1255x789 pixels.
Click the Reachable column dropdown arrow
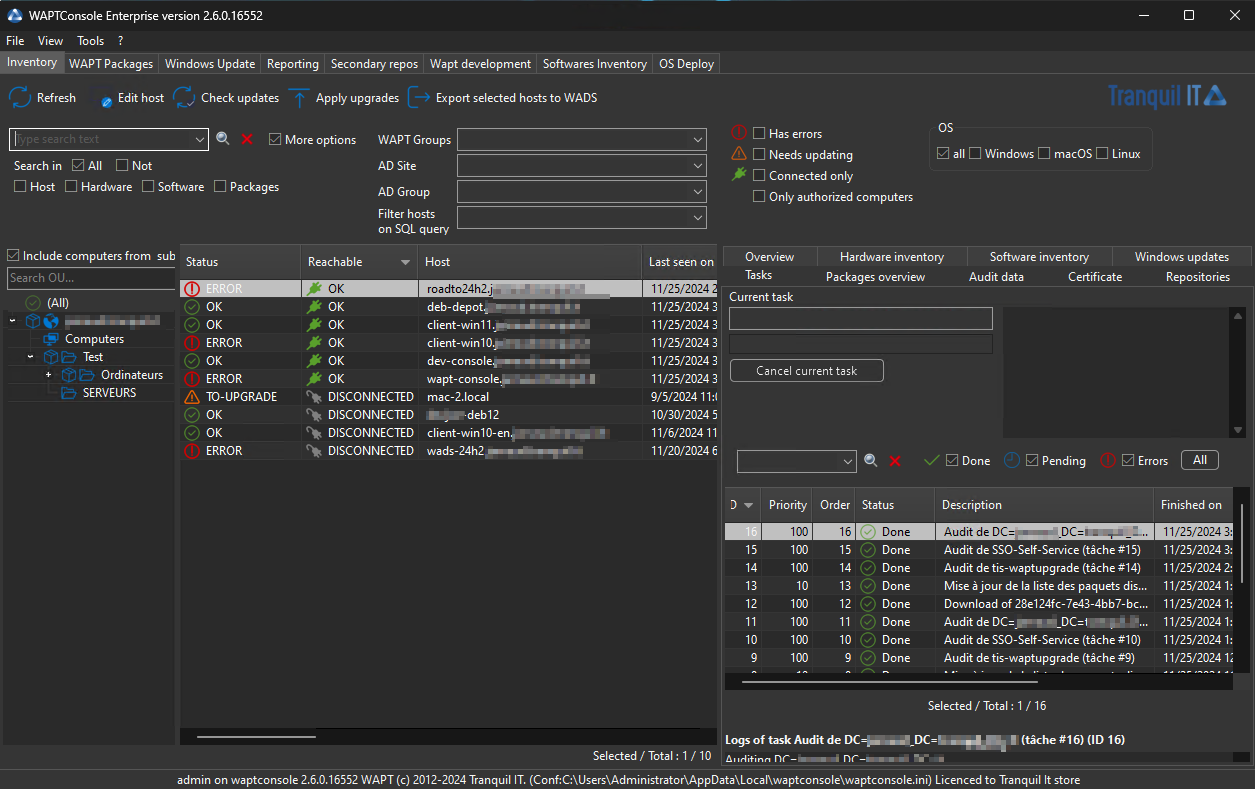pyautogui.click(x=405, y=263)
